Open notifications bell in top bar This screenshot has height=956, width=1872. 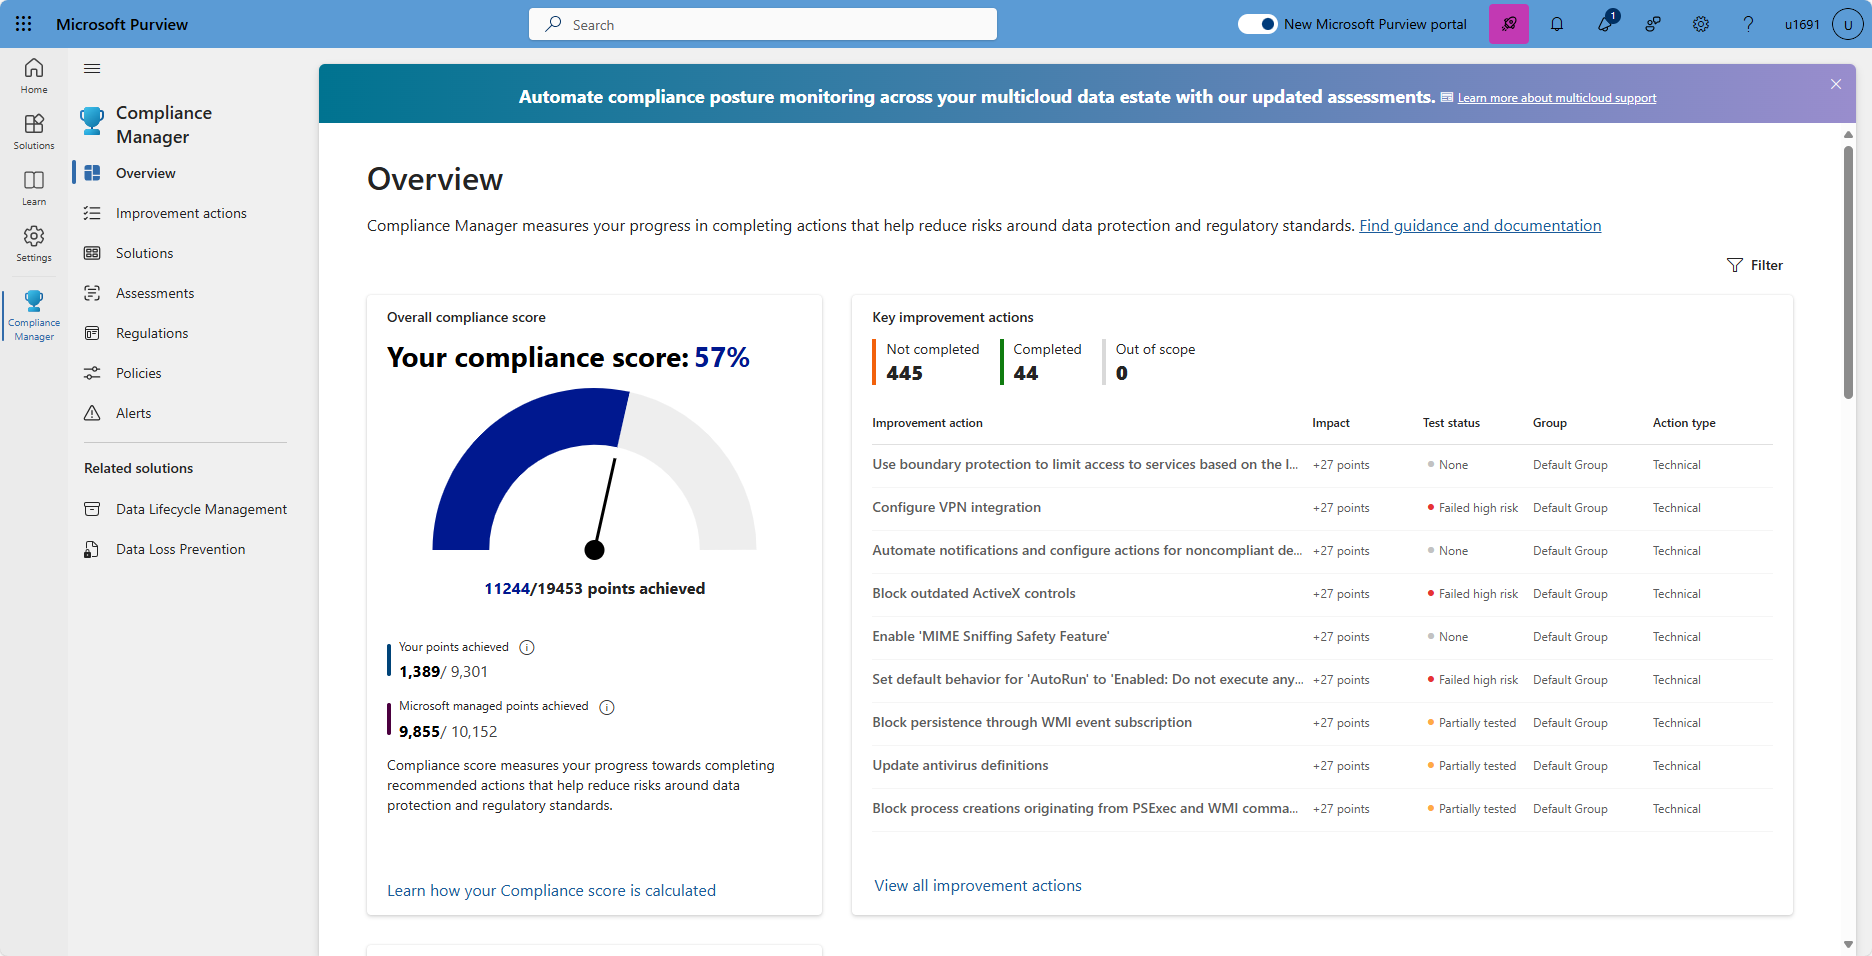pos(1556,23)
